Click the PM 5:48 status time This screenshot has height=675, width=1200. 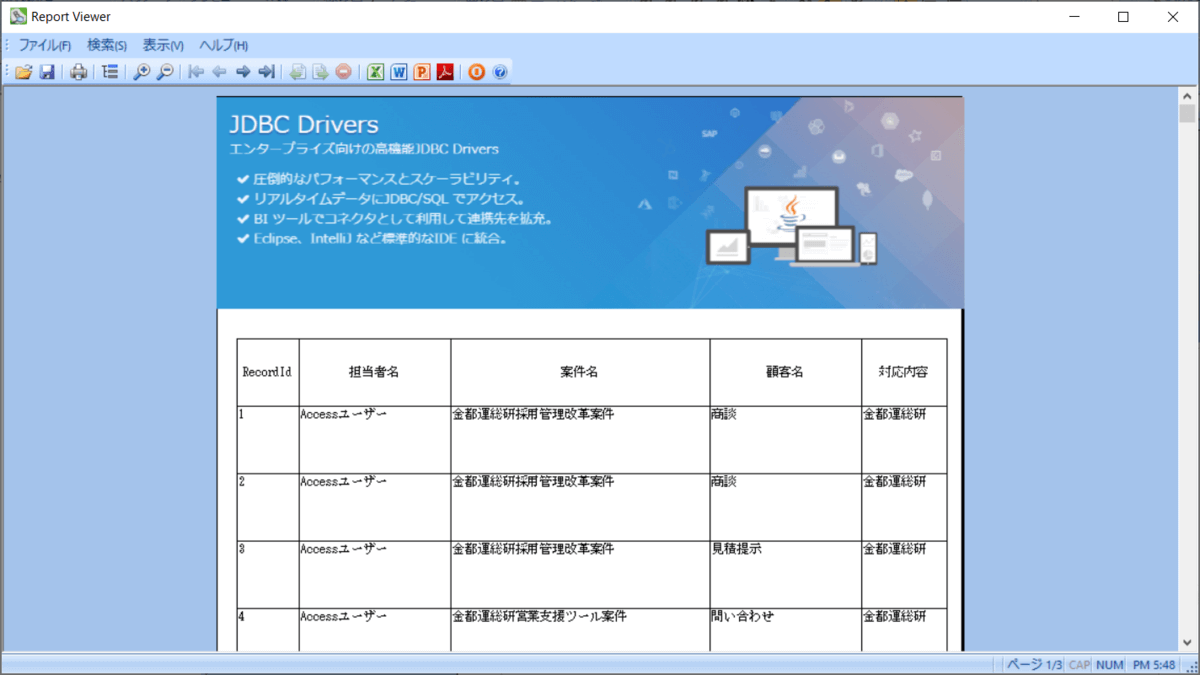[x=1154, y=664]
